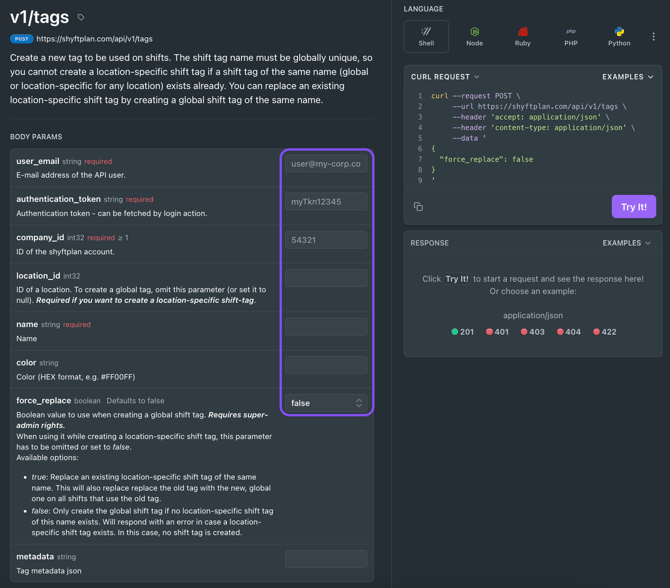The image size is (670, 588).
Task: Click the color HEX input field
Action: [326, 365]
